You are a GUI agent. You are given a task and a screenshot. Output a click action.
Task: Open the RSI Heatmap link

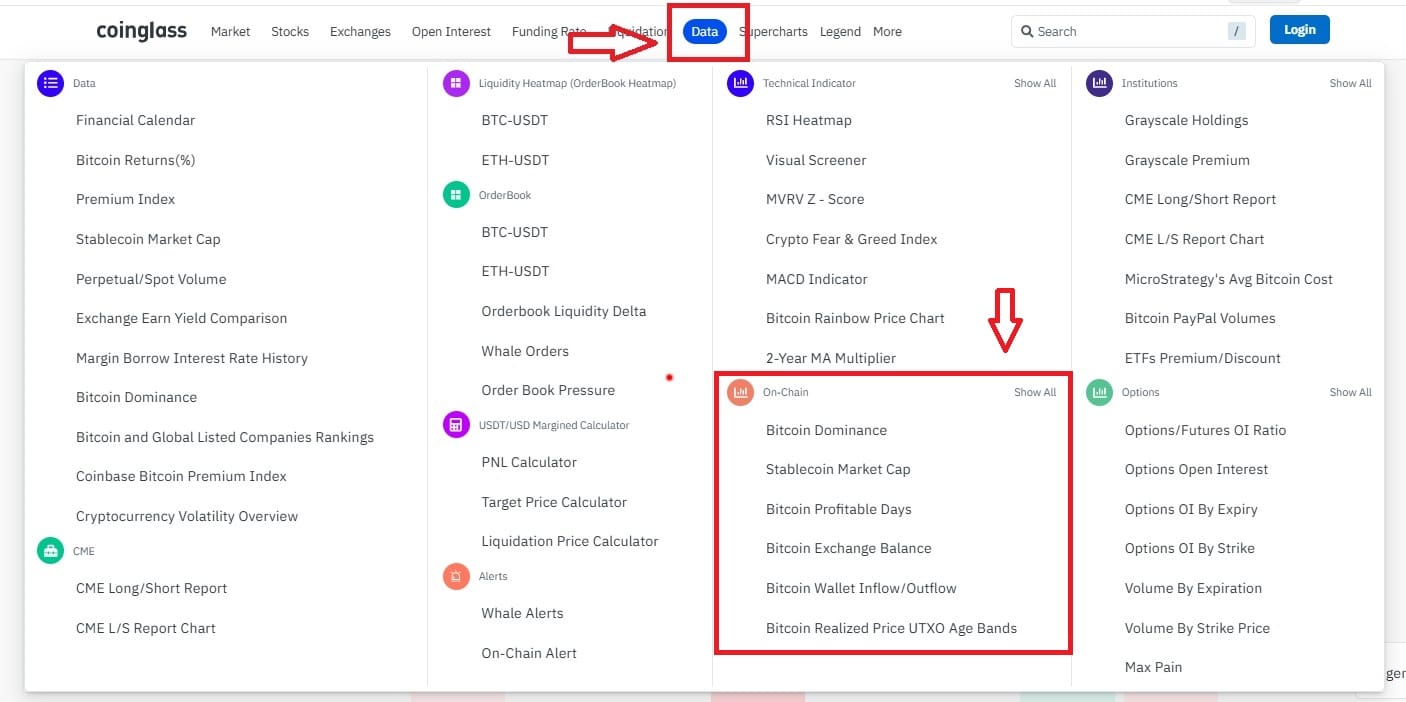[x=809, y=120]
